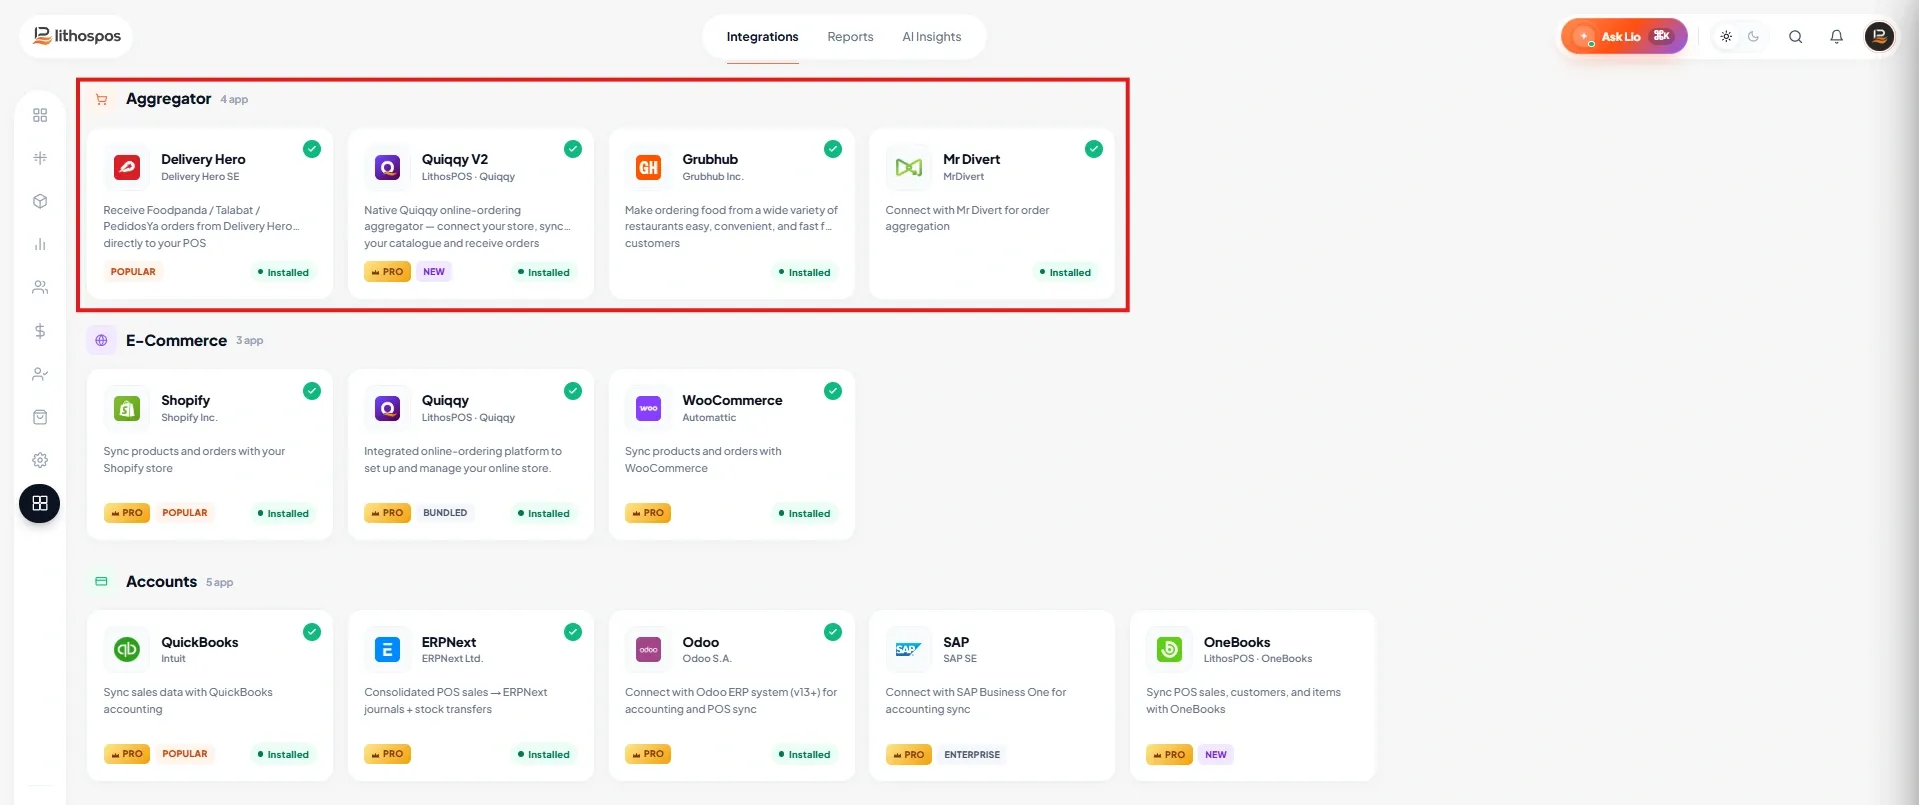Click the Accounts category icon
Screen dimensions: 1919x805
pyautogui.click(x=101, y=581)
